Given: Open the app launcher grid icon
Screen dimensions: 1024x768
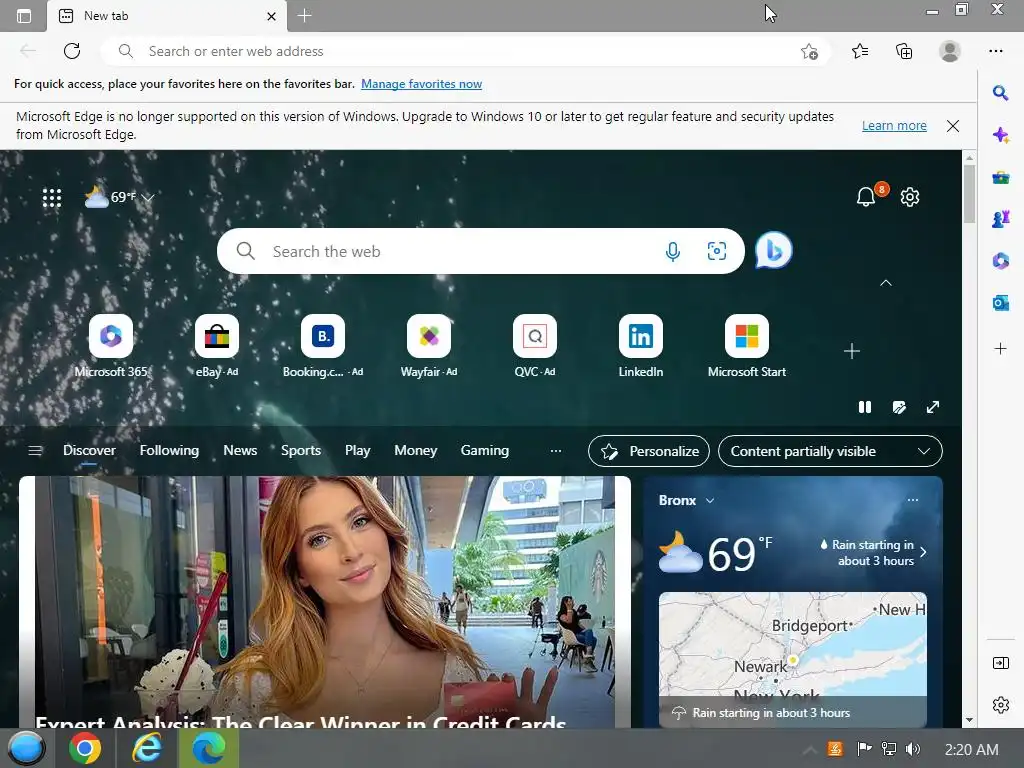Looking at the screenshot, I should pyautogui.click(x=52, y=197).
